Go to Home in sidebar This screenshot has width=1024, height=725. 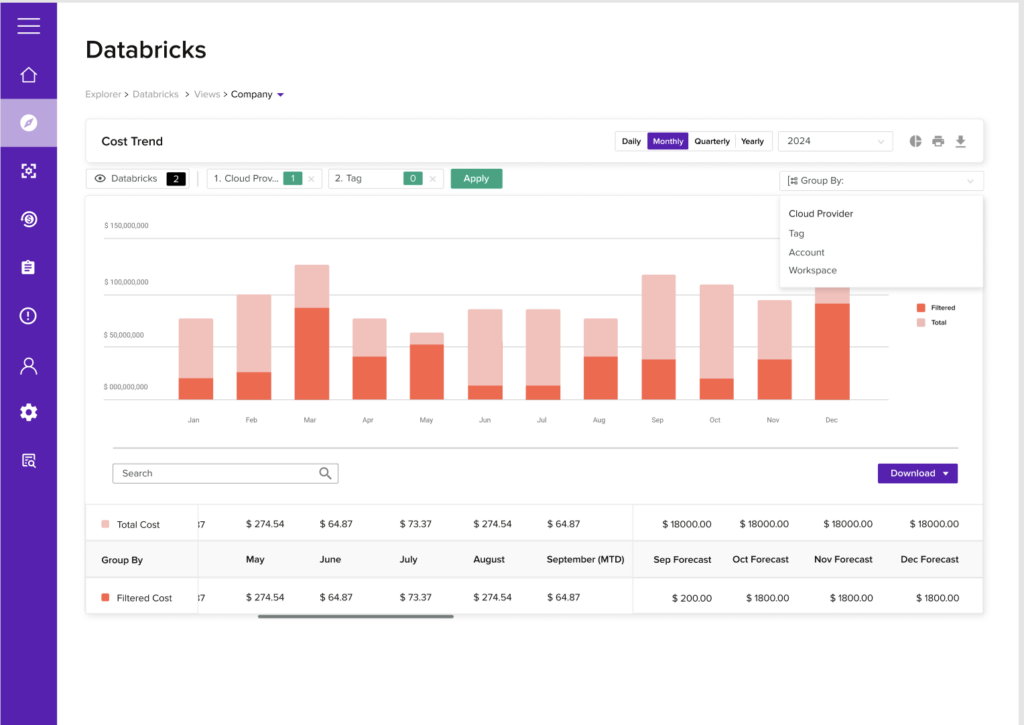click(28, 74)
